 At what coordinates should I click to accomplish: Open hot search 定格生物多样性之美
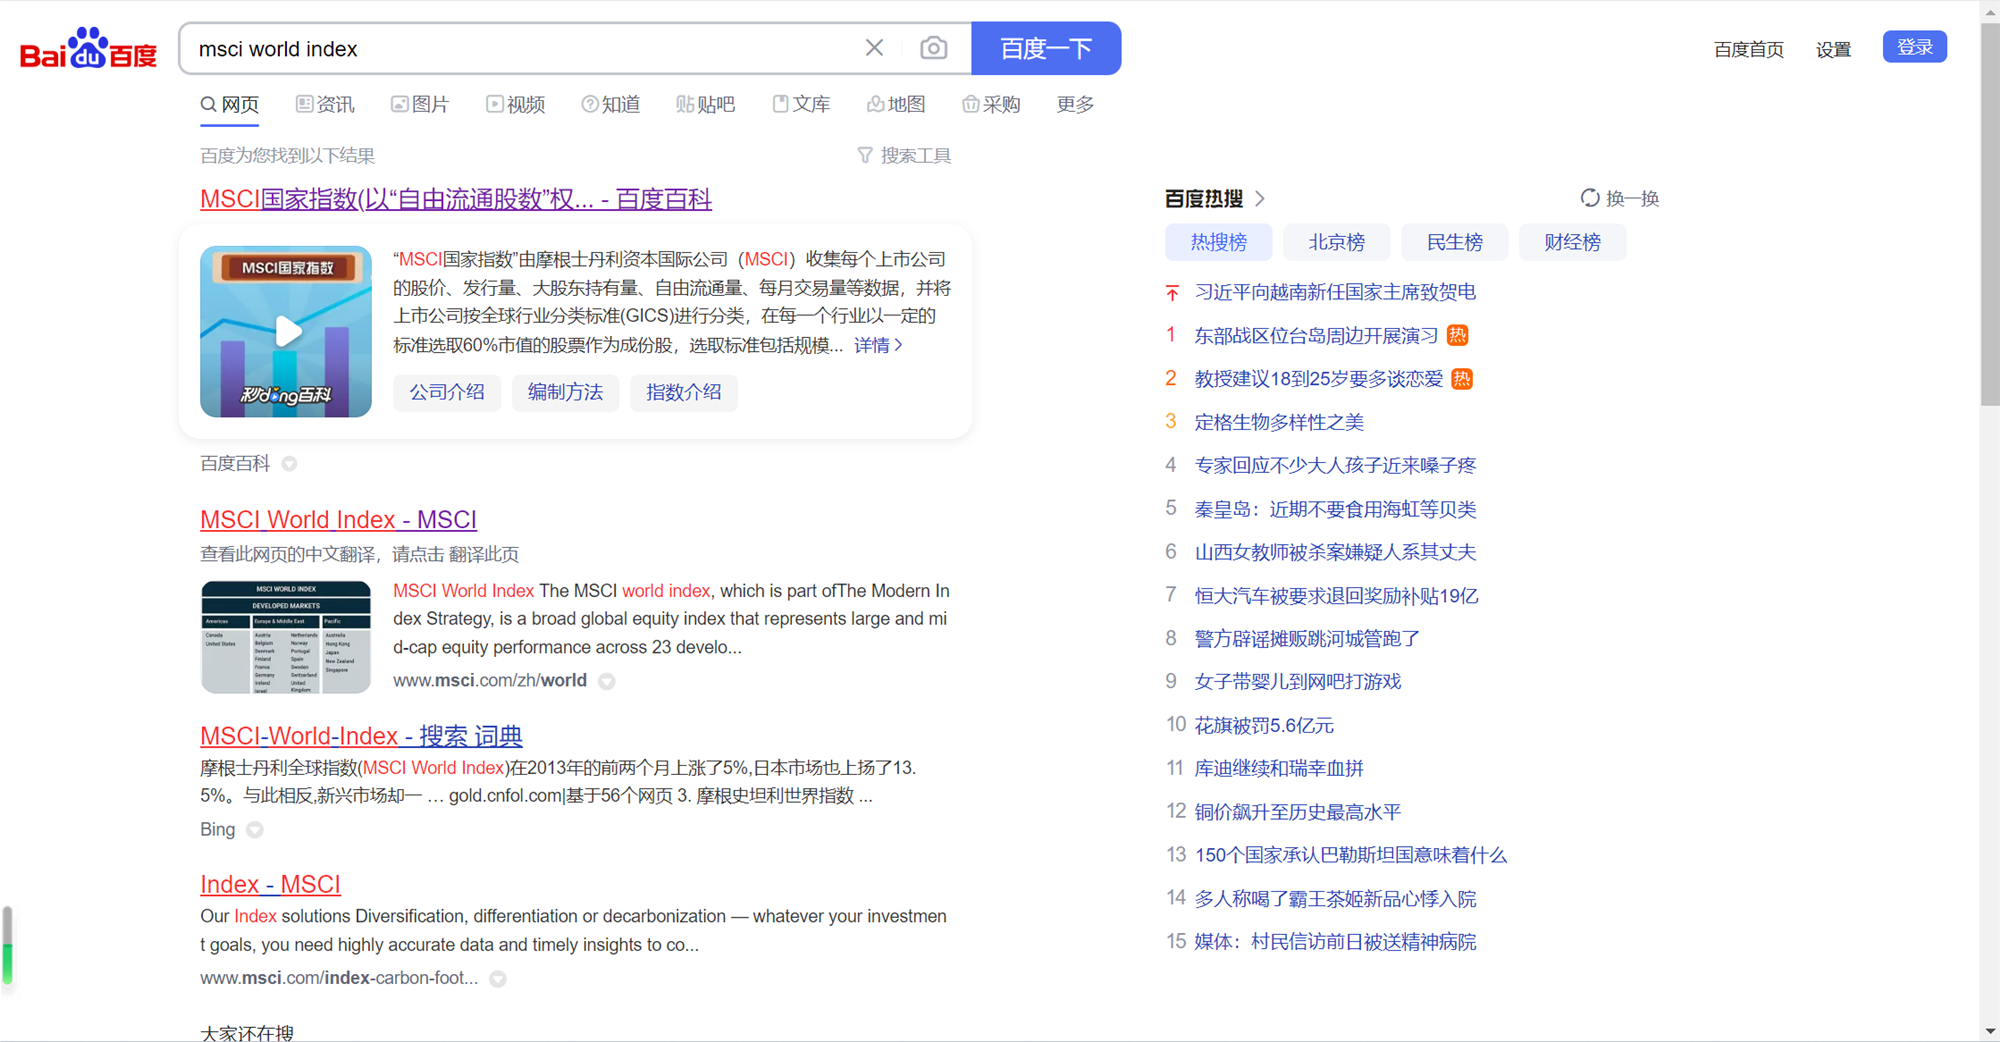click(x=1279, y=422)
